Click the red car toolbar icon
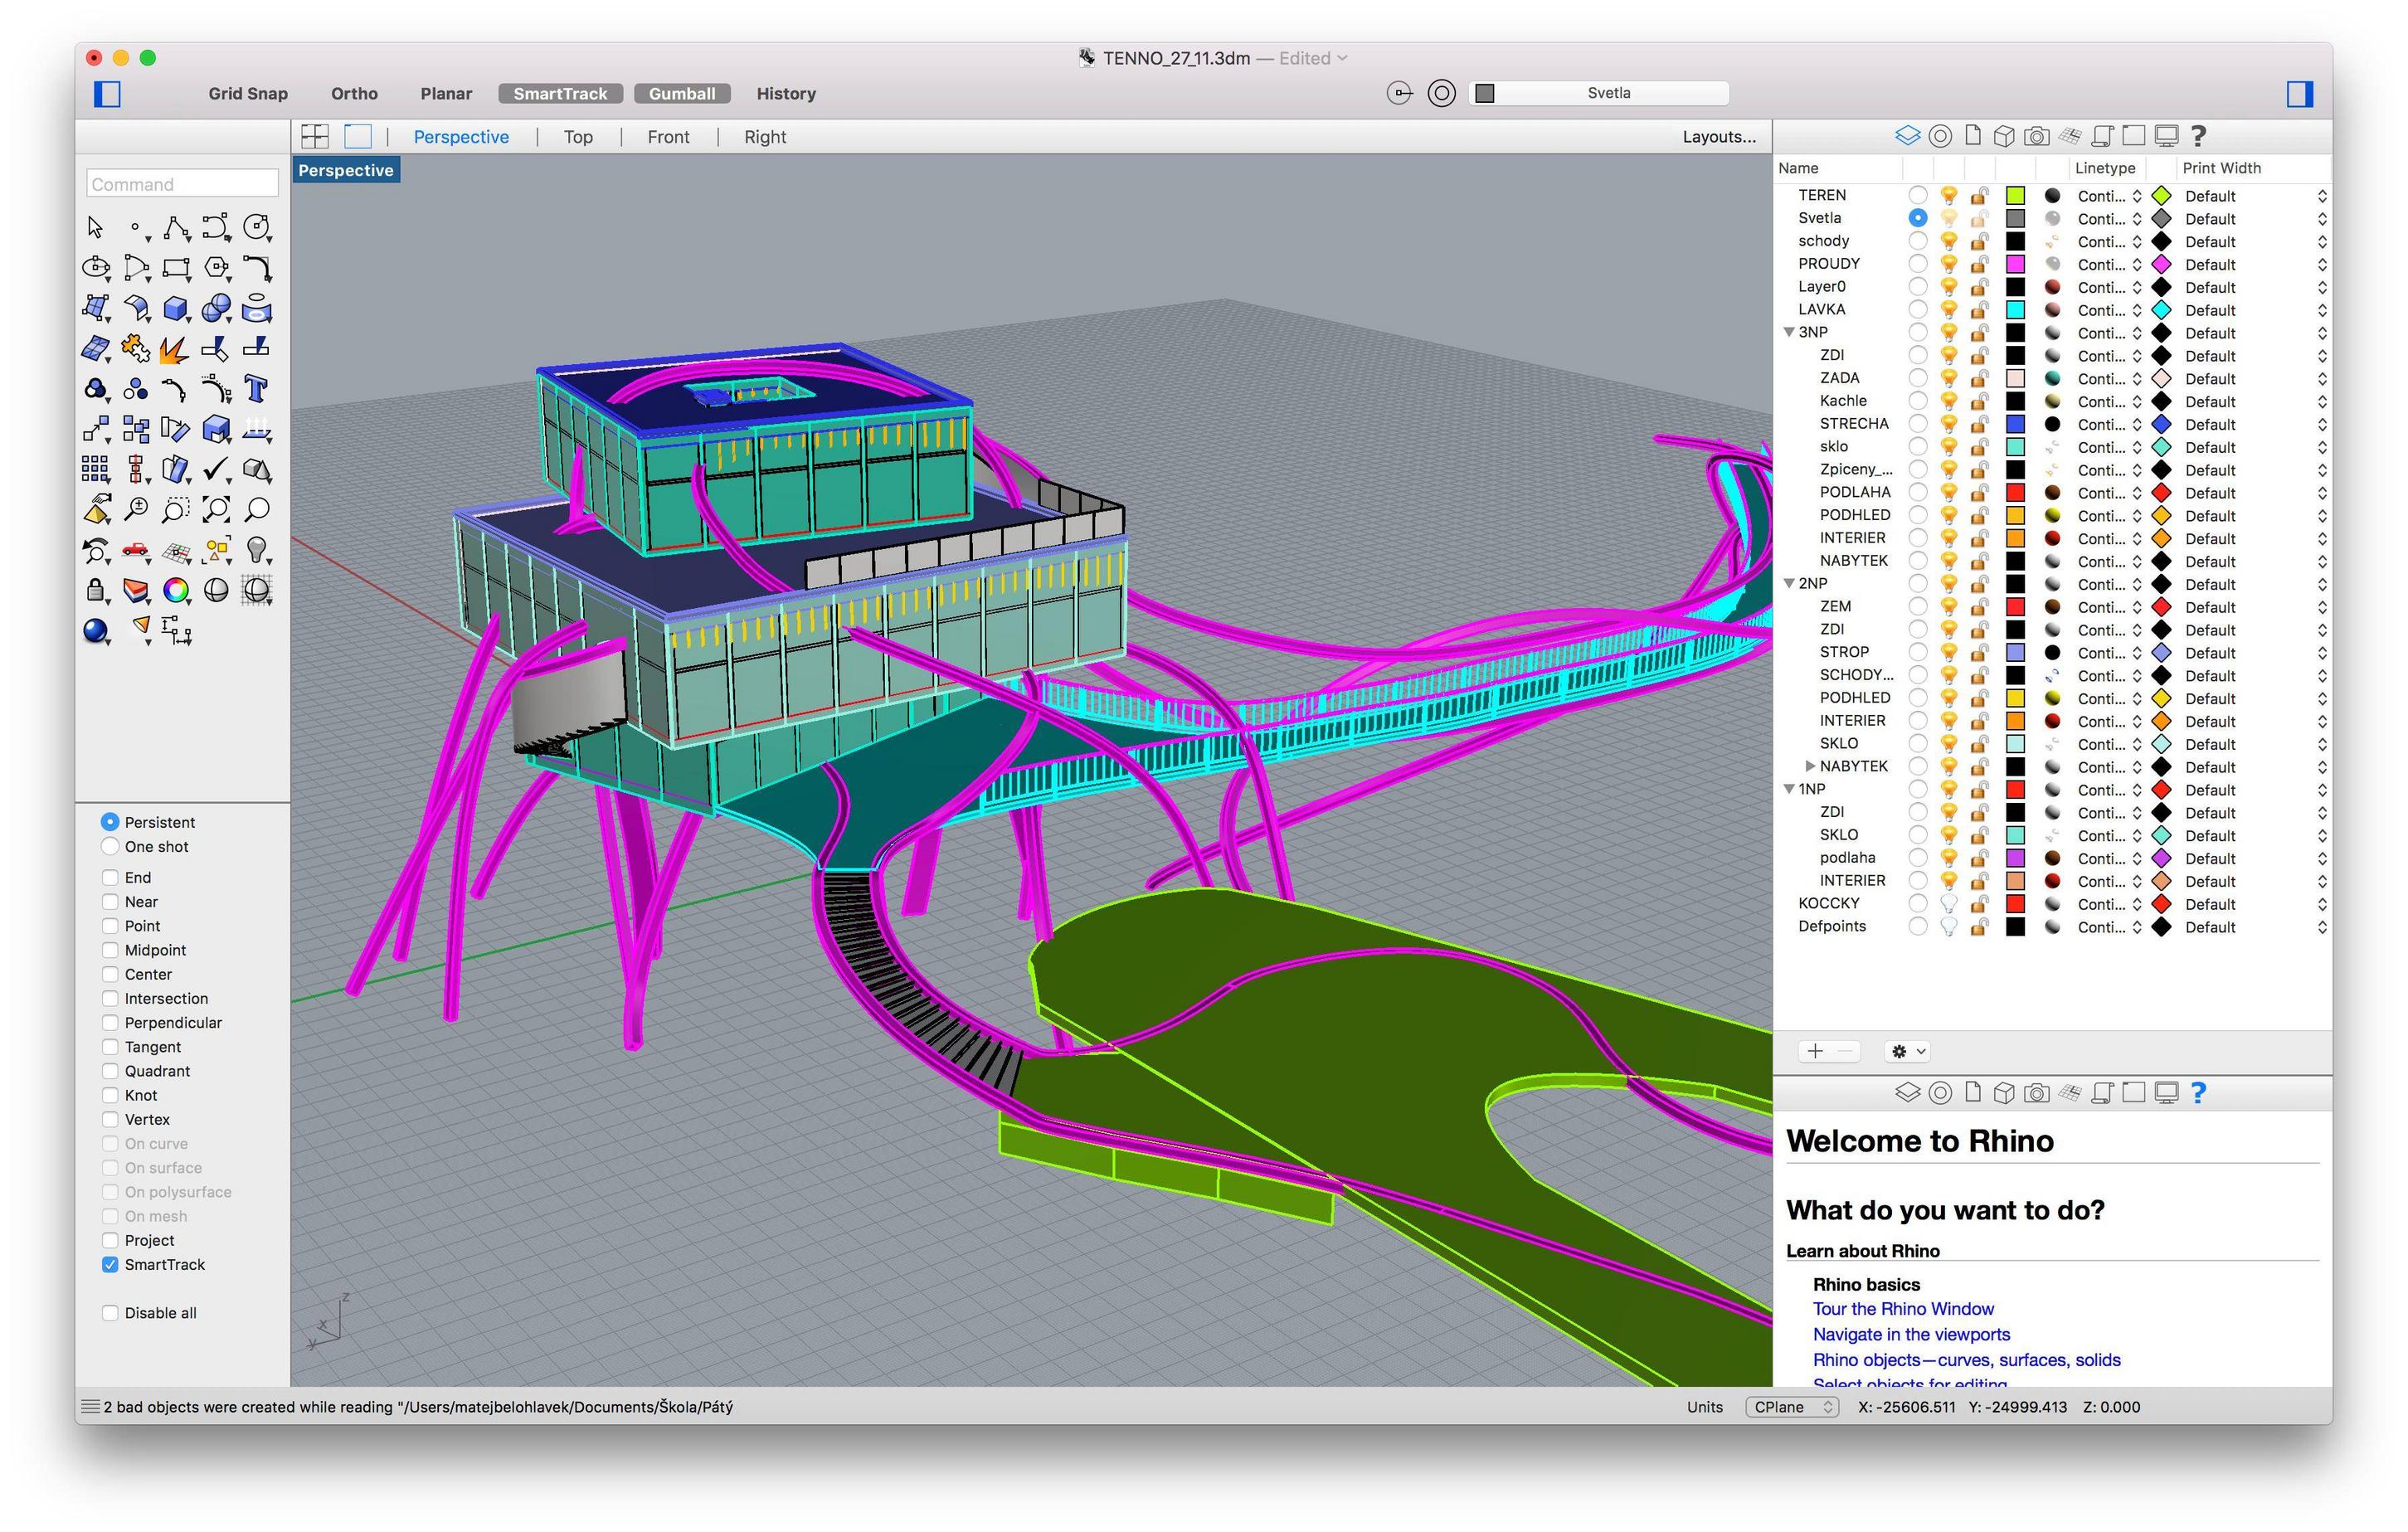The height and width of the screenshot is (1532, 2408). [x=135, y=550]
